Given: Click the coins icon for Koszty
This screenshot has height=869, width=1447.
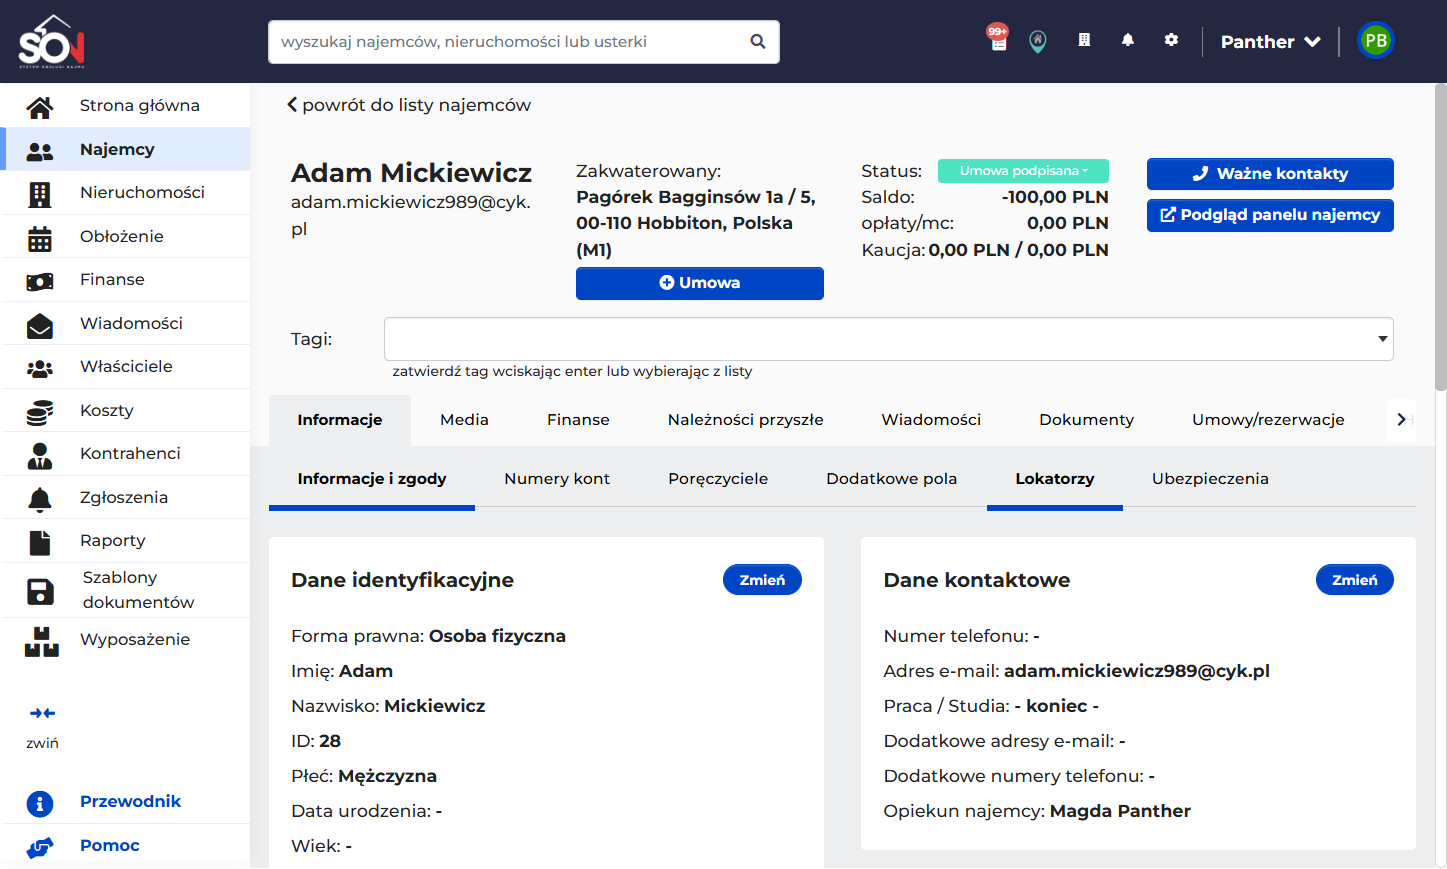Looking at the screenshot, I should click(x=40, y=411).
